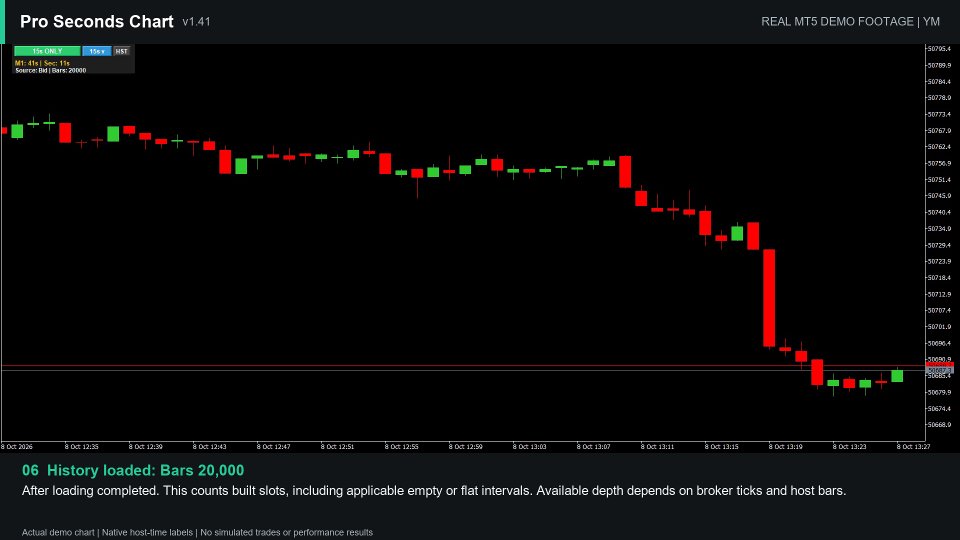
Task: Click the '8 Oct 12:55' time axis label
Action: coord(402,447)
